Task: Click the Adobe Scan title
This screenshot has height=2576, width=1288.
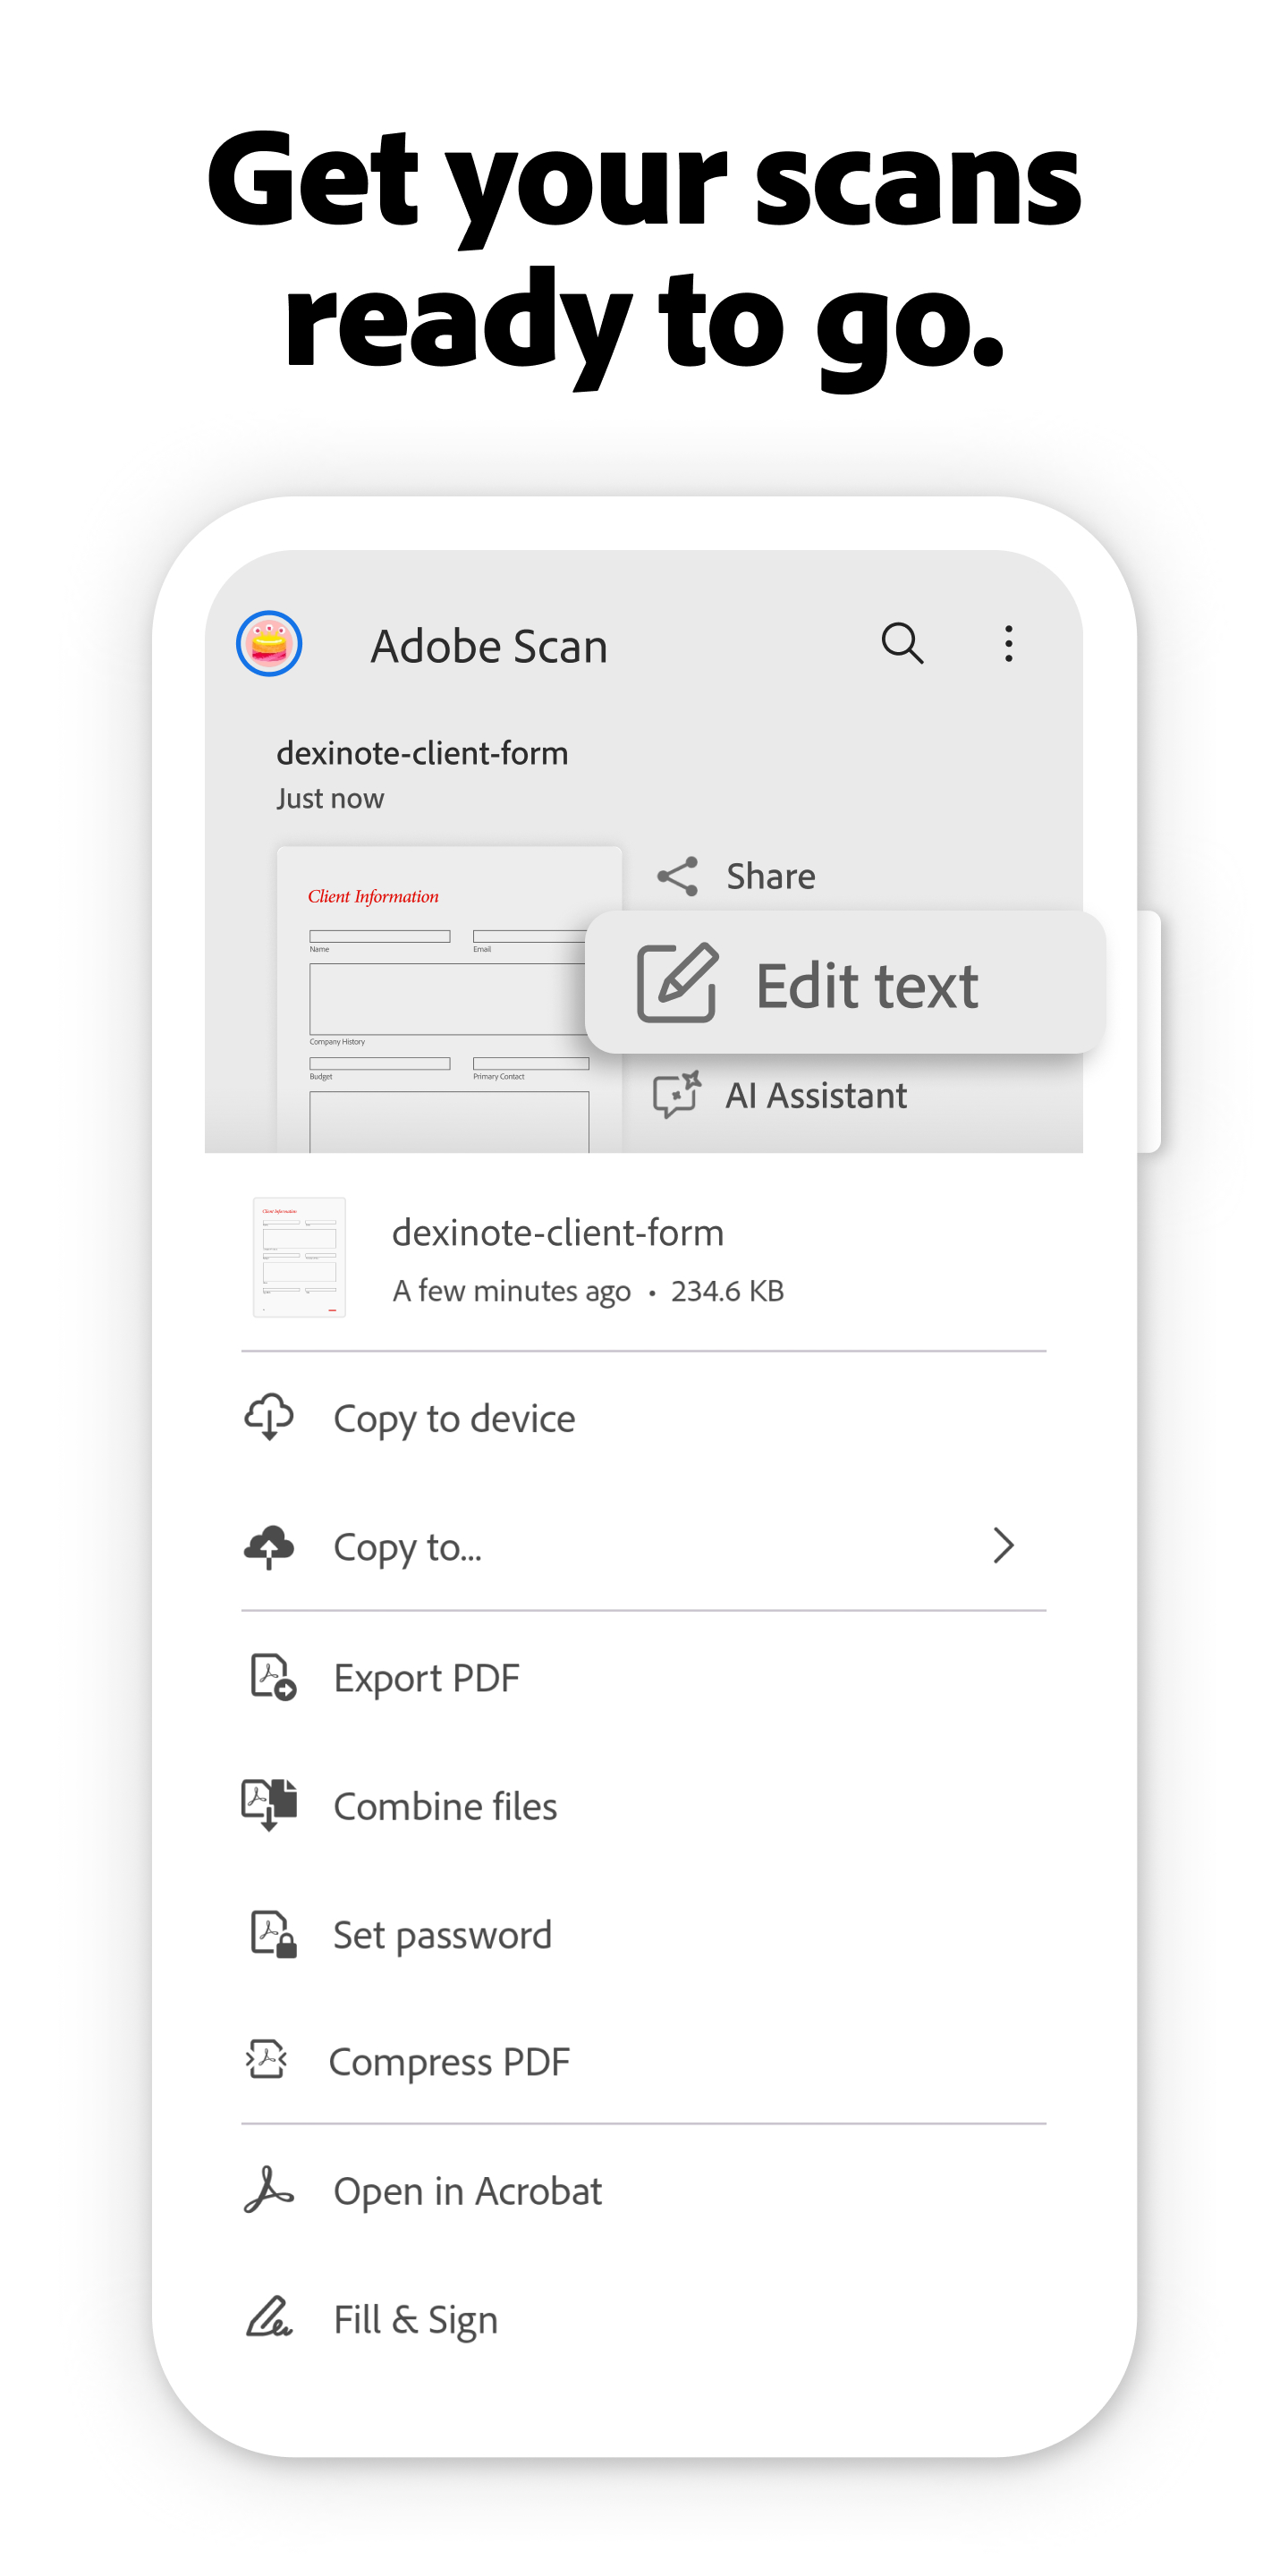Action: pos(489,645)
